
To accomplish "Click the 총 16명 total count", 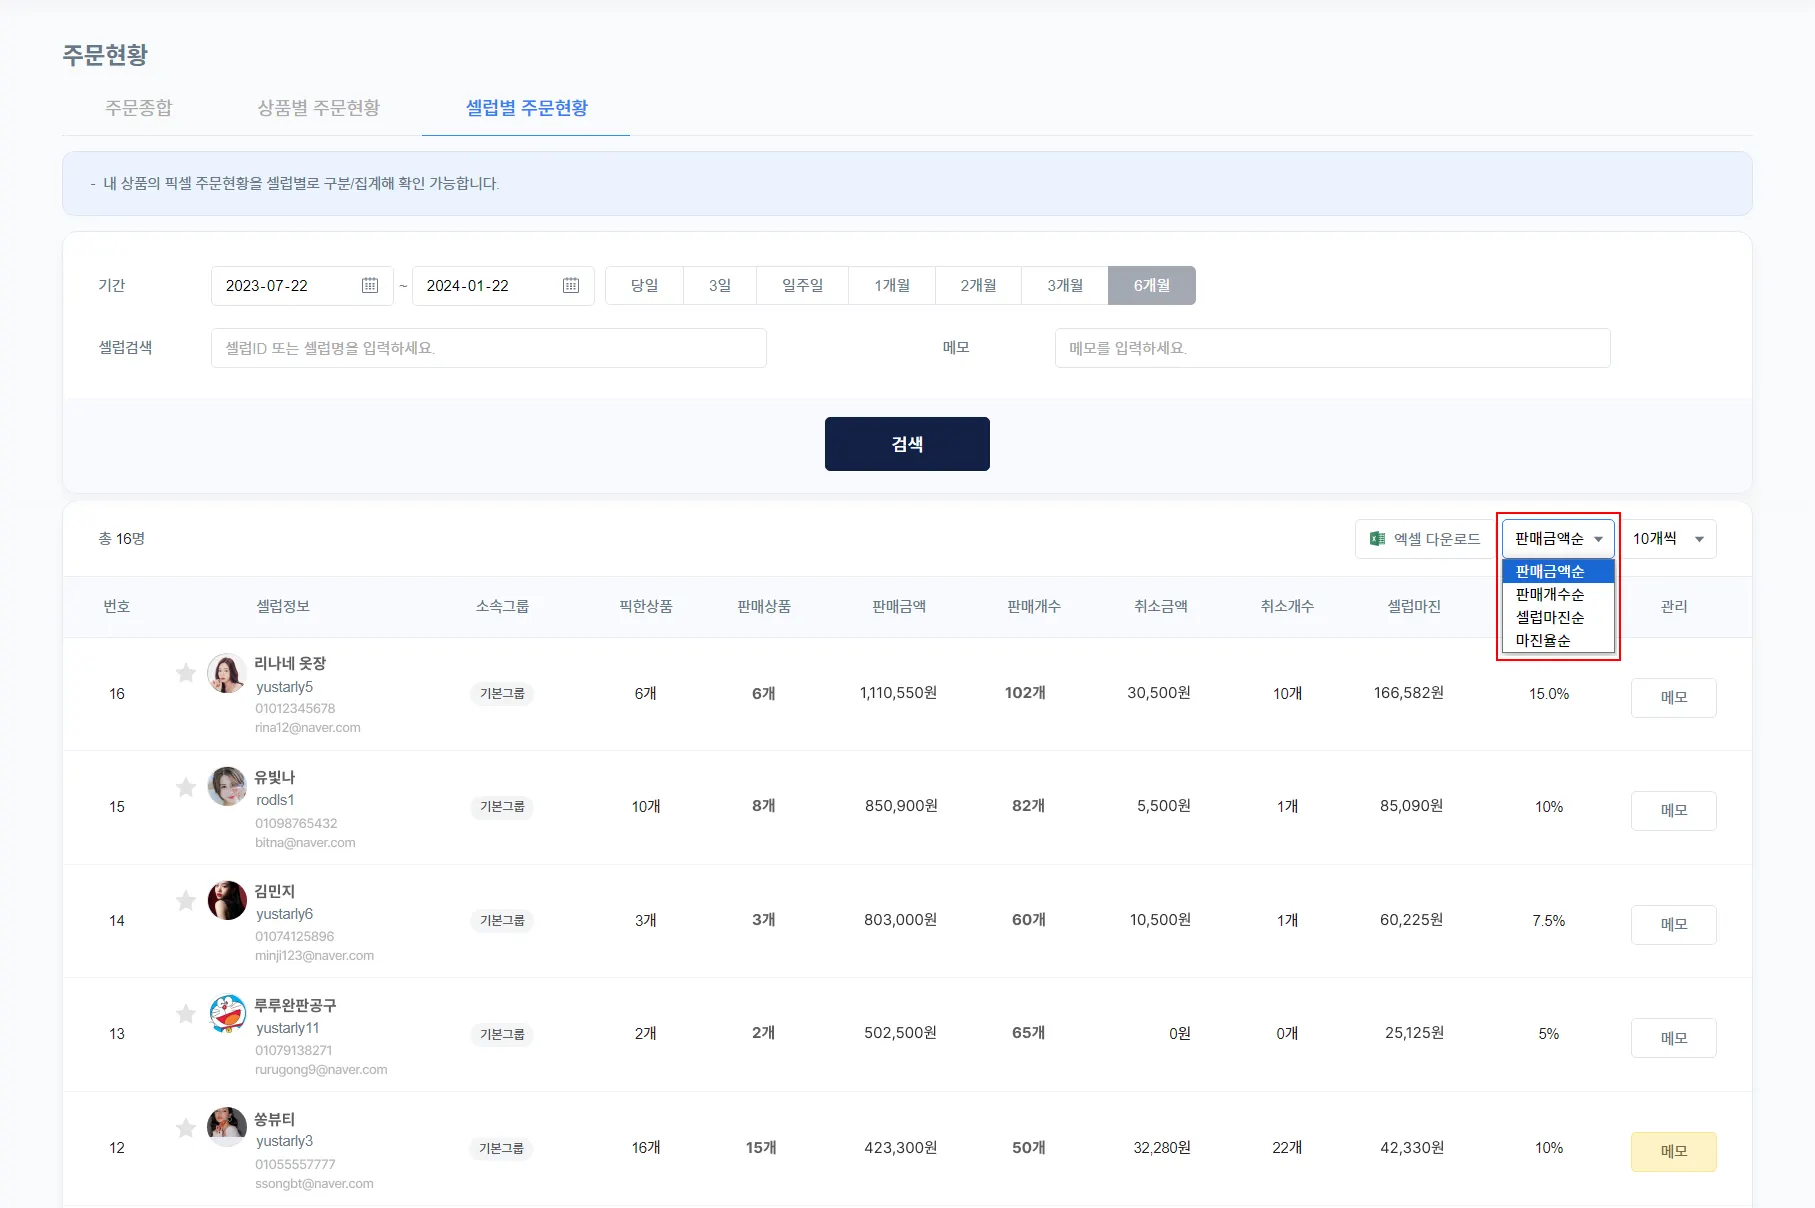I will 121,539.
